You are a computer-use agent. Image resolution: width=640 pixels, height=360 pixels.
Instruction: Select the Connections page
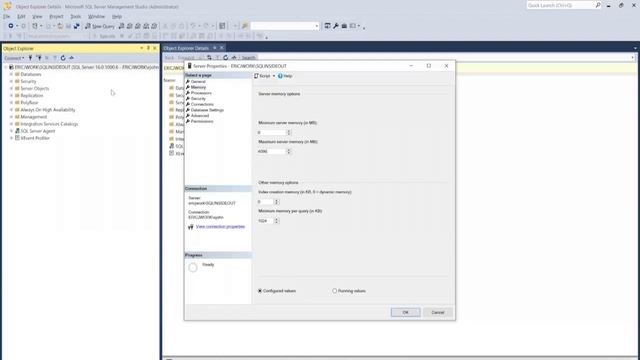(x=202, y=104)
